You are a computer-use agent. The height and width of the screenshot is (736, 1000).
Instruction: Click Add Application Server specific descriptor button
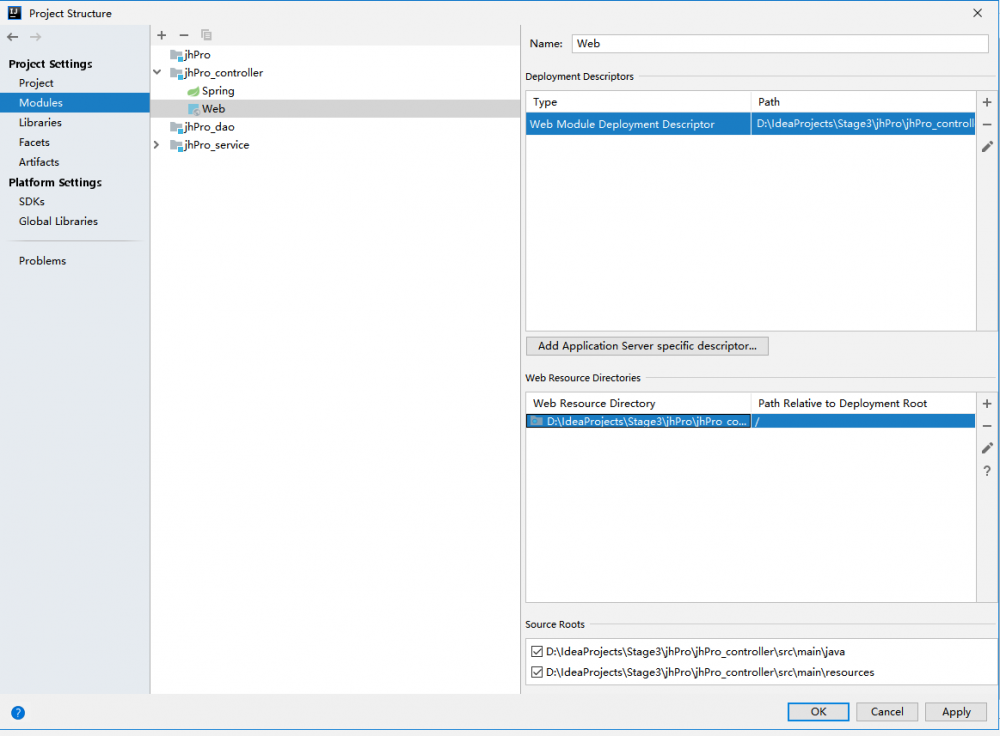click(647, 346)
